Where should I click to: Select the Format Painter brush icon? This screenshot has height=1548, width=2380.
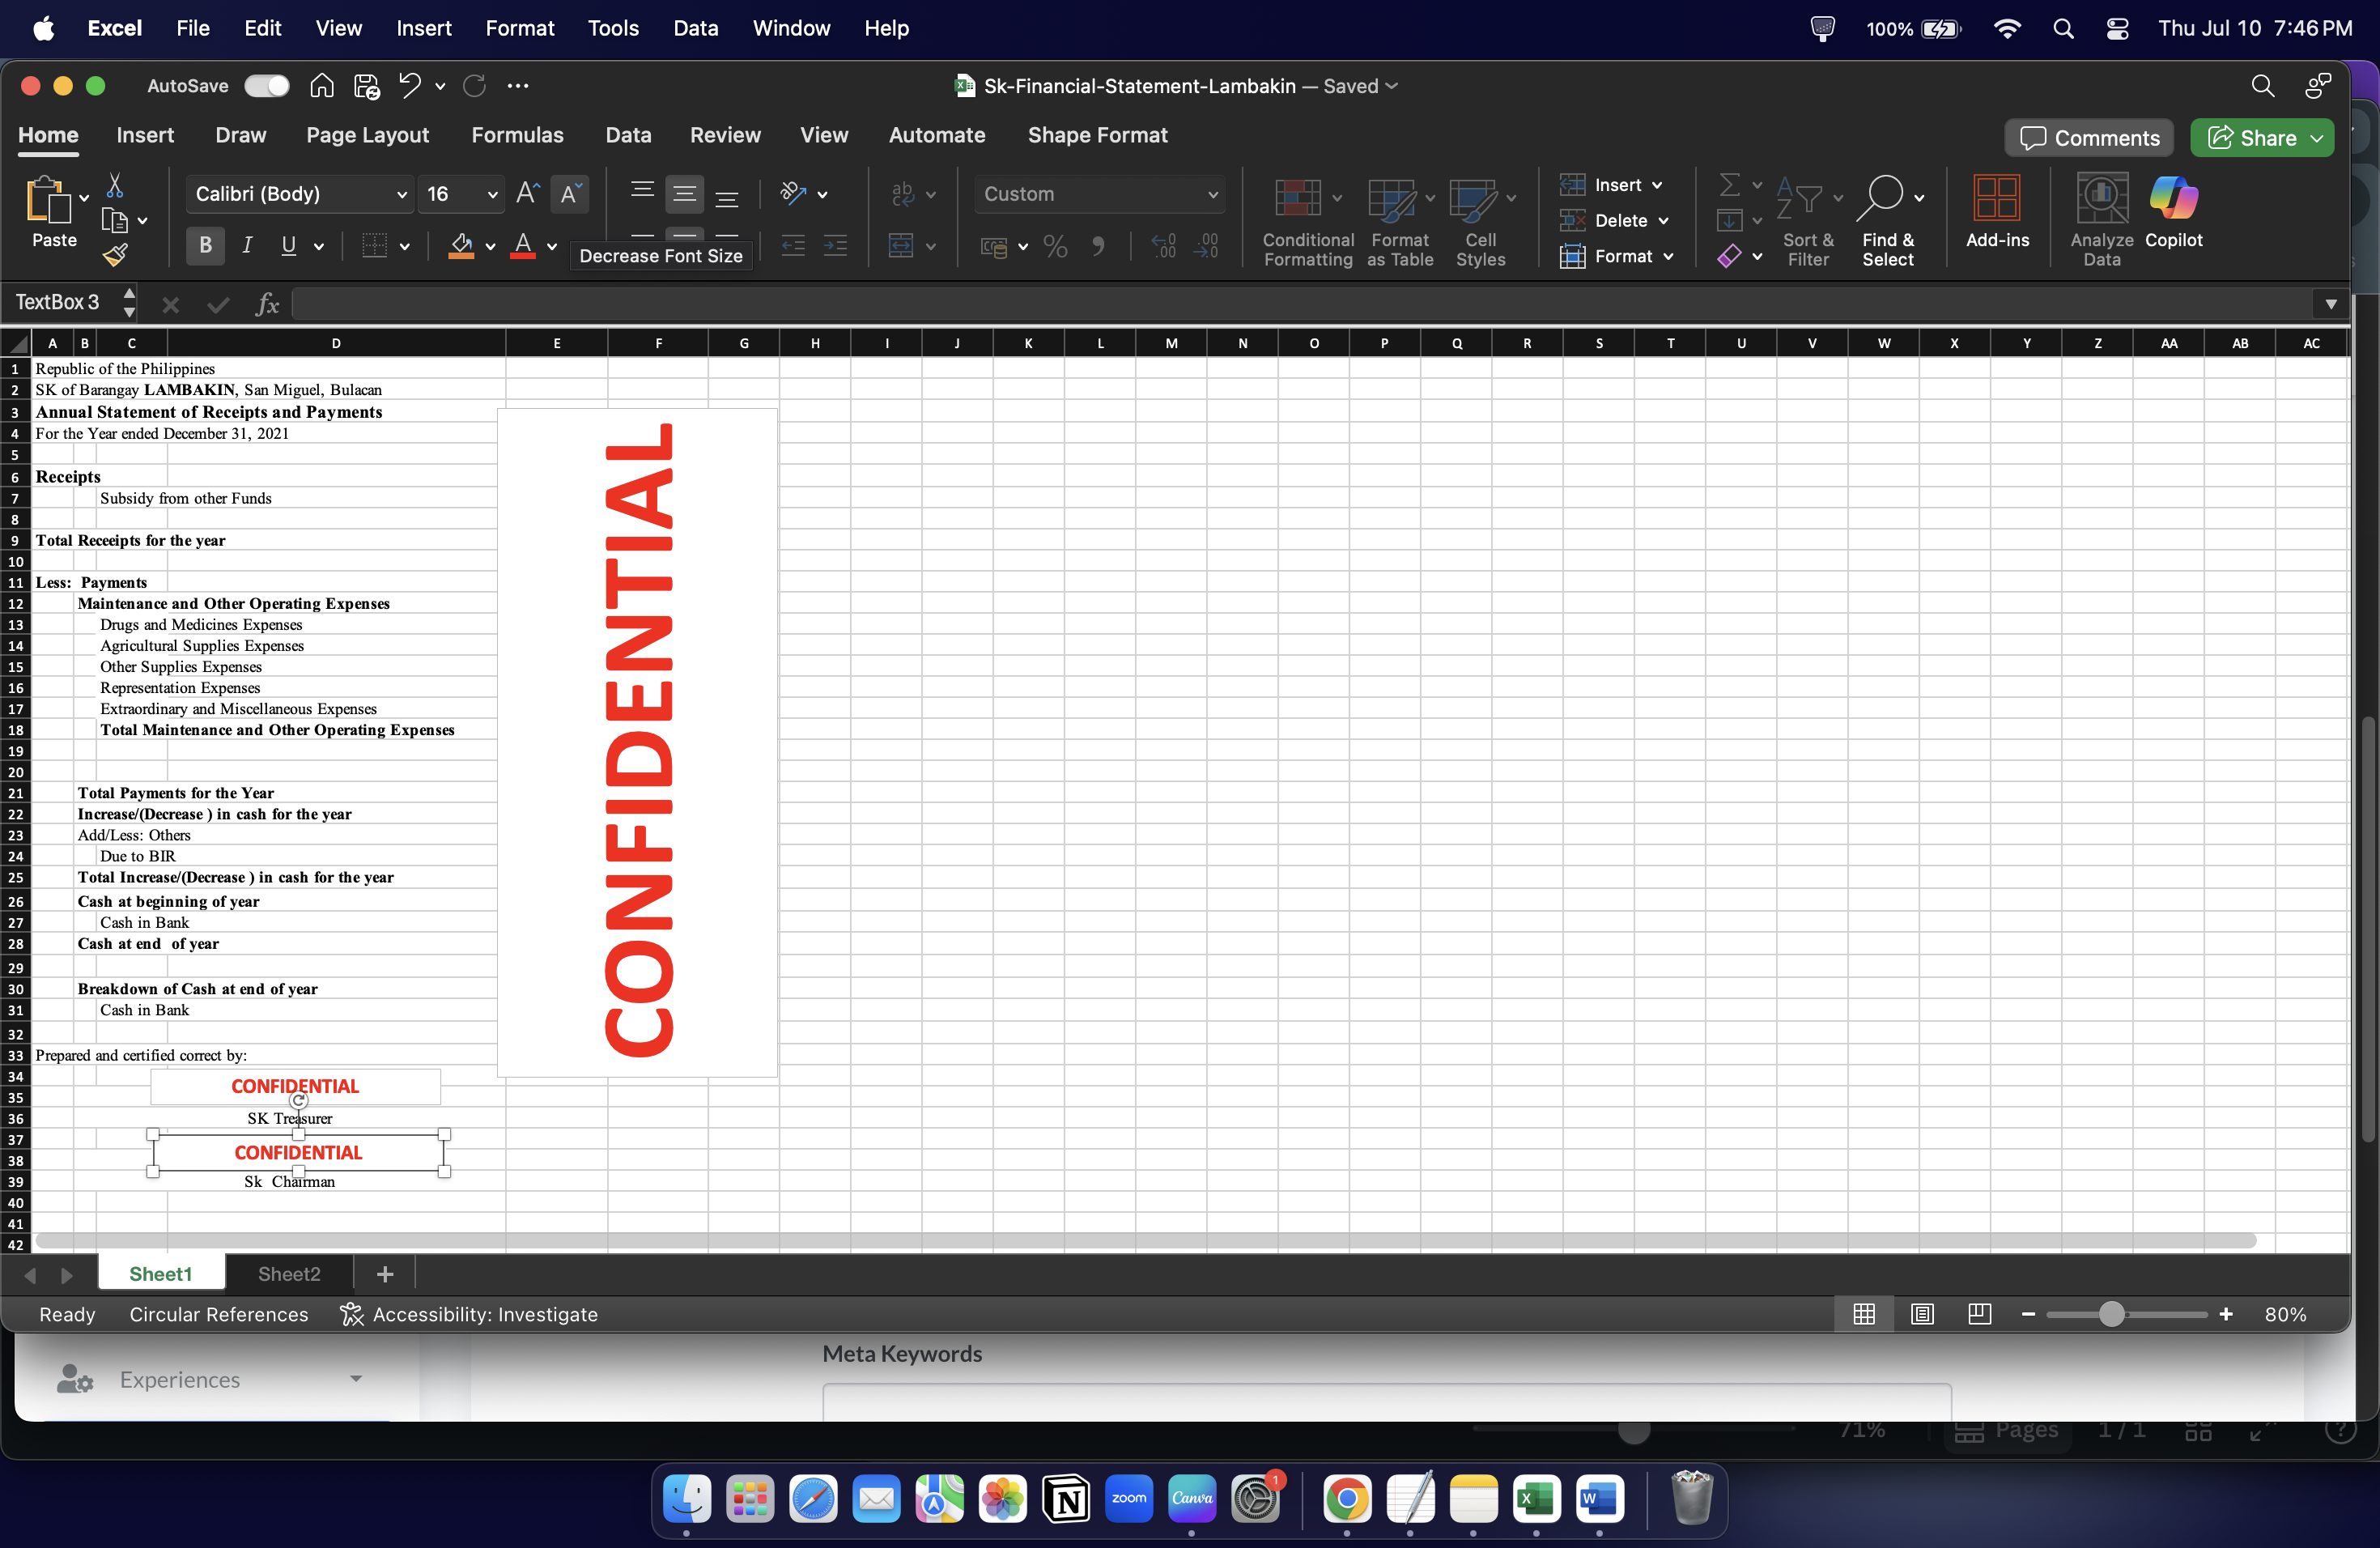click(114, 256)
